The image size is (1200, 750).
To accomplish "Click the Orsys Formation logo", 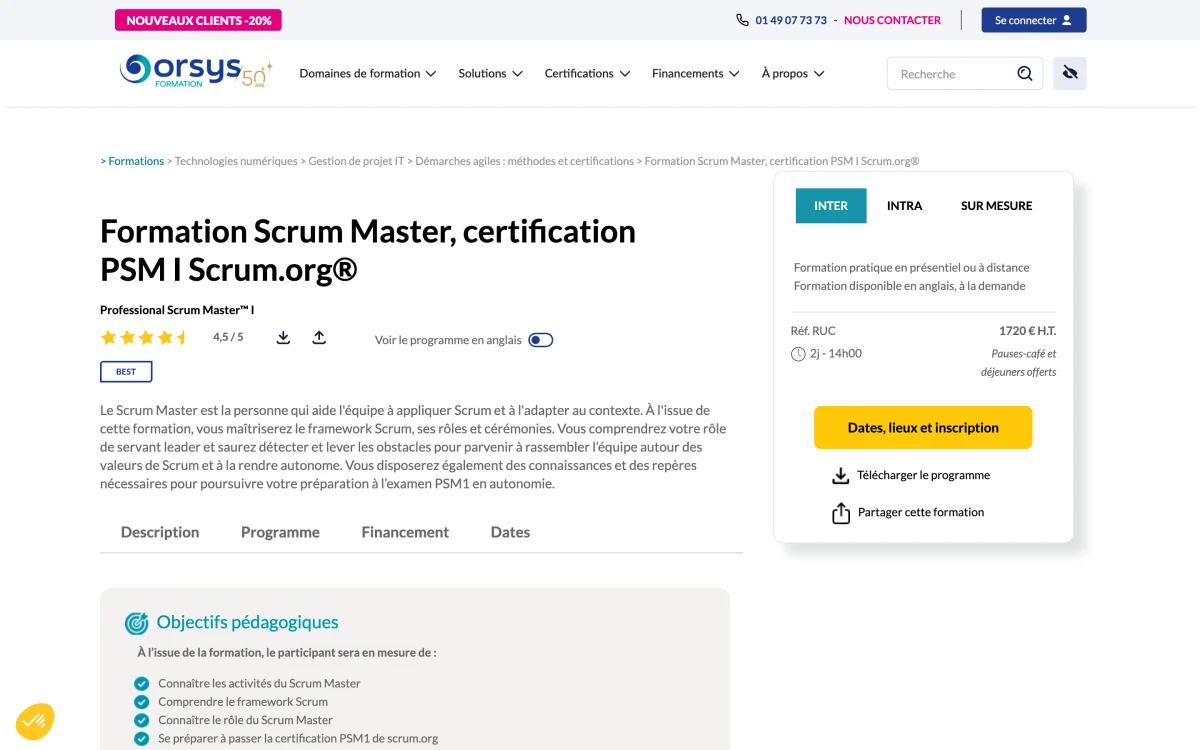I will point(196,72).
